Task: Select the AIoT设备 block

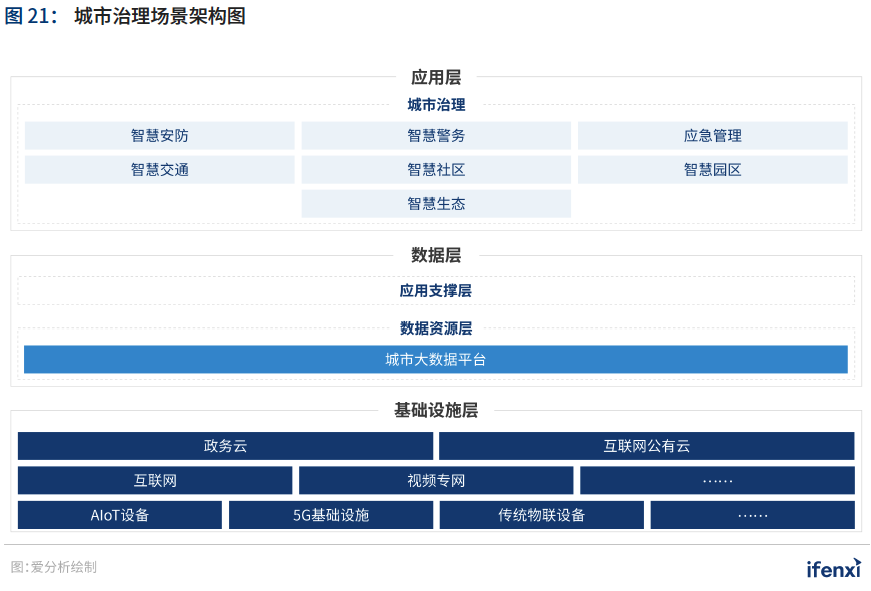Action: (x=118, y=515)
